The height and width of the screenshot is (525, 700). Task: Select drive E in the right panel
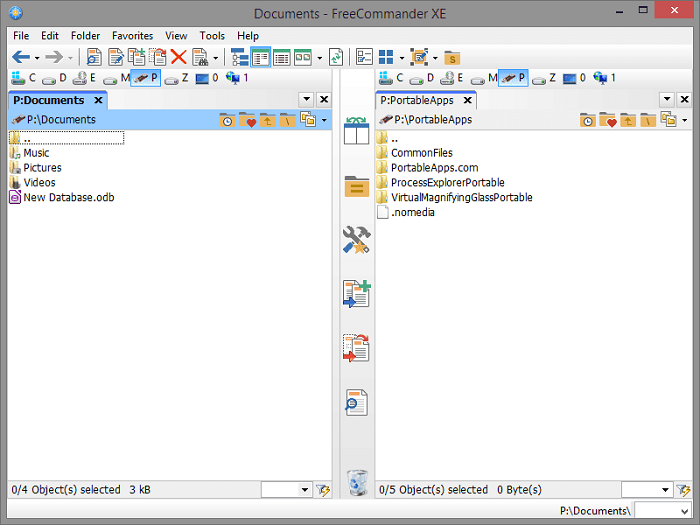pyautogui.click(x=452, y=78)
